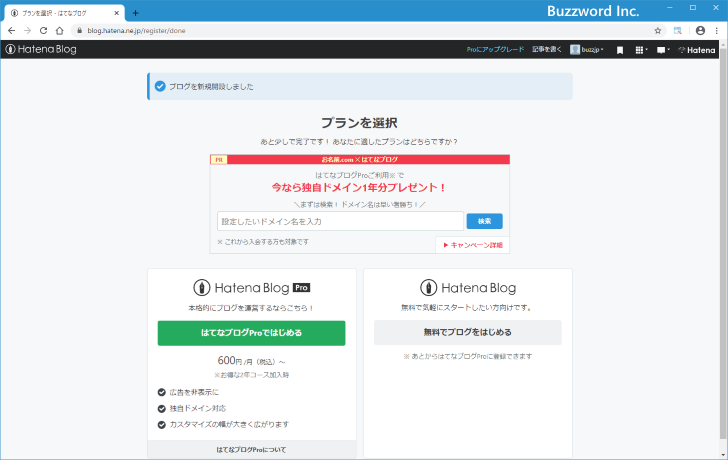Screen dimensions: 728x460
Task: Click the Hatena Blog Pro plan logo
Action: tap(252, 288)
